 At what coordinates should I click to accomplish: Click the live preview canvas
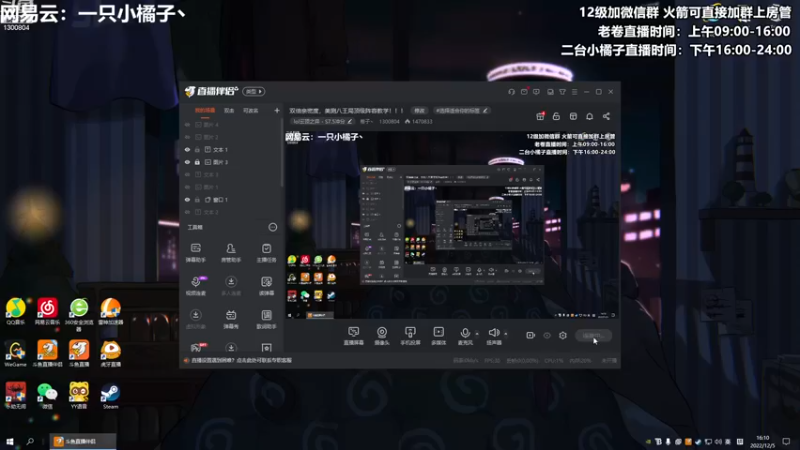coord(451,225)
